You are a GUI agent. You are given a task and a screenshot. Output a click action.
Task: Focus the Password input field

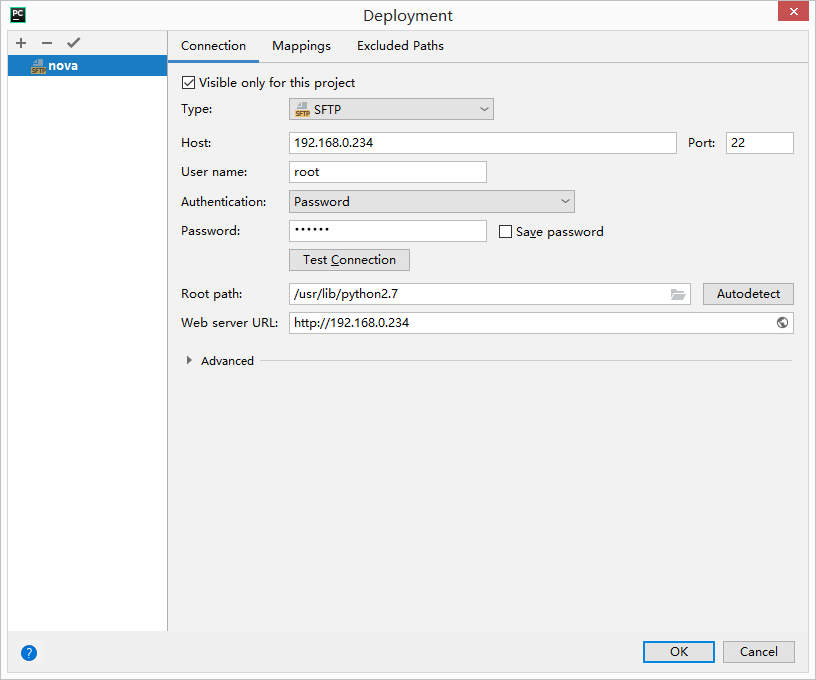coord(388,231)
